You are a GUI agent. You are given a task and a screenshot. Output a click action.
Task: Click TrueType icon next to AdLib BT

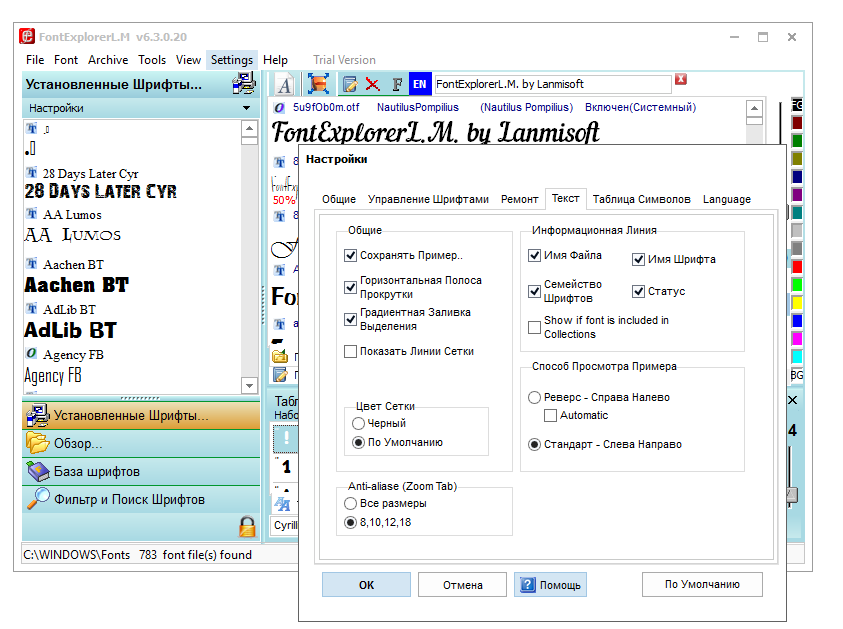coord(32,309)
